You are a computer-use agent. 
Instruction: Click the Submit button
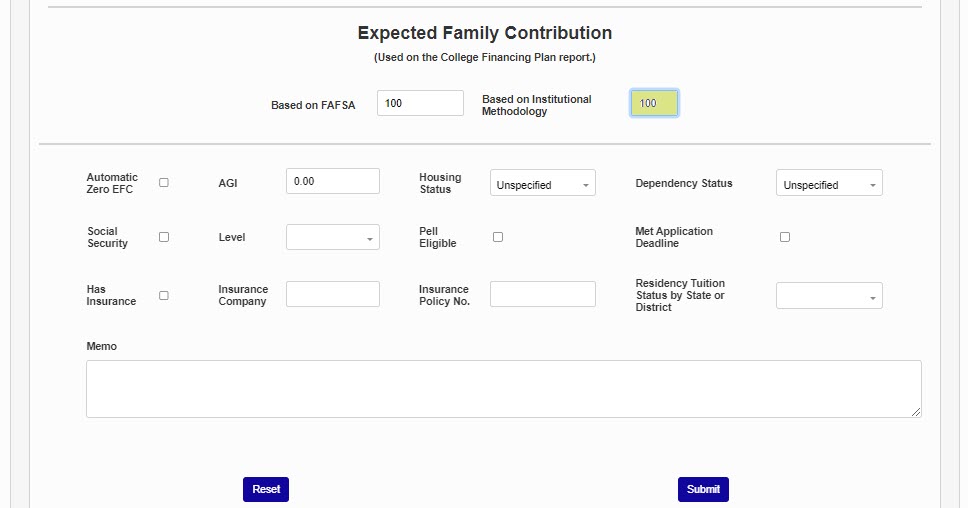coord(703,489)
